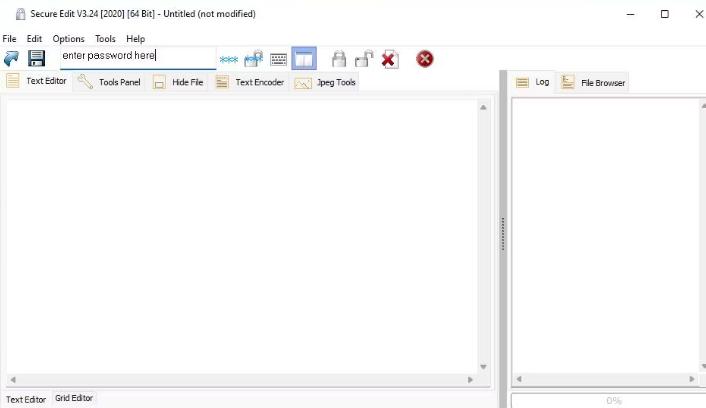Open the File menu
The width and height of the screenshot is (706, 408).
9,39
